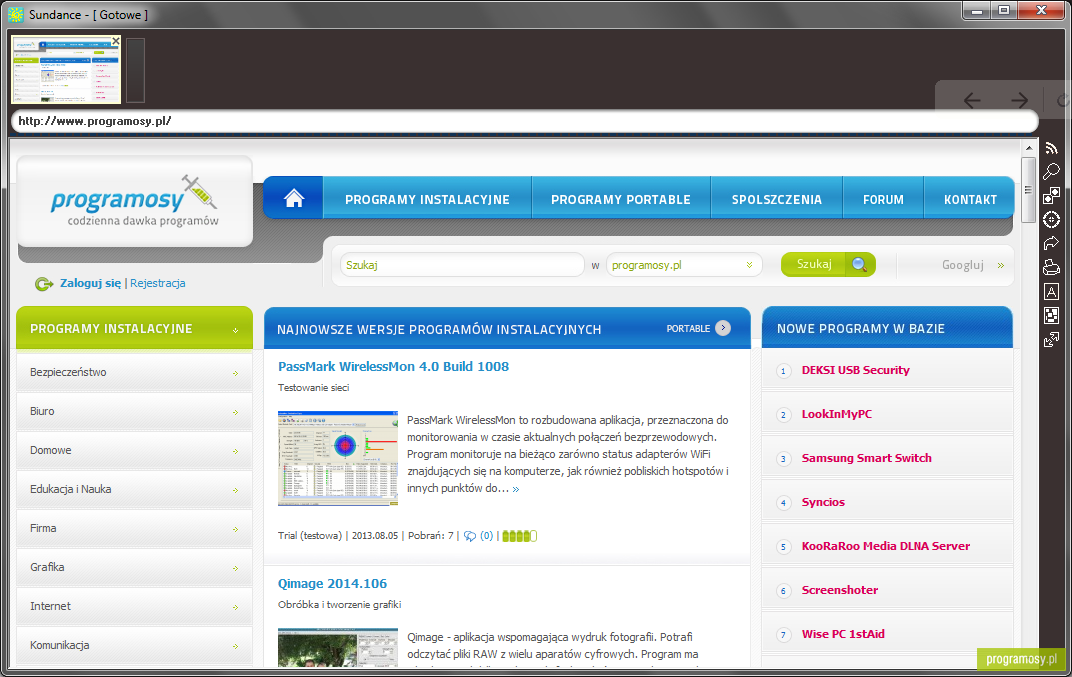Expand Komunikacja category
This screenshot has width=1072, height=677.
point(135,646)
